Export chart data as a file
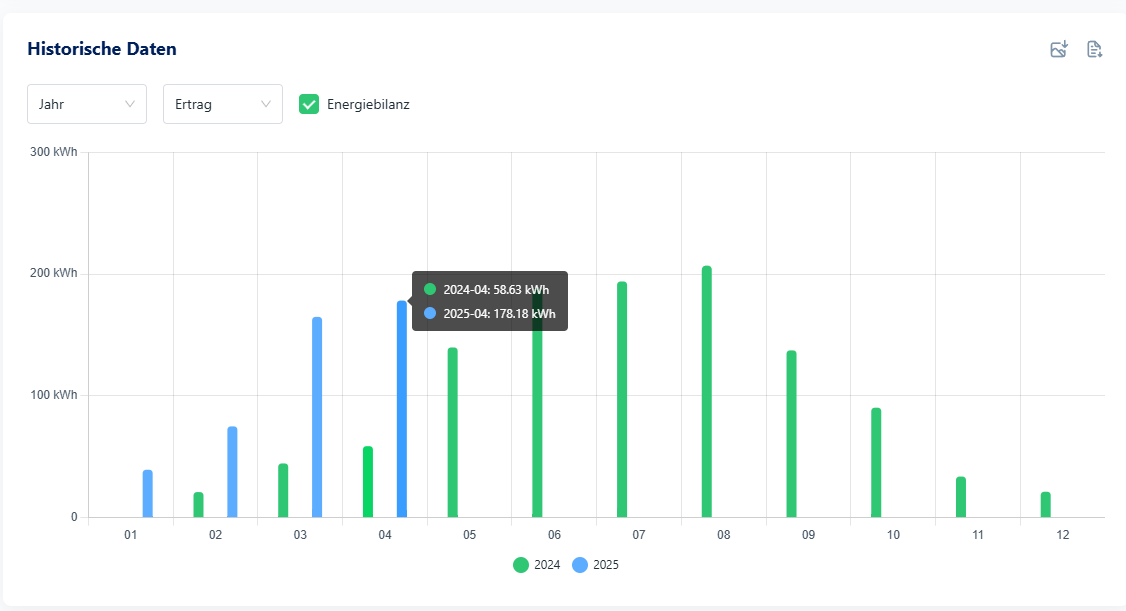1126x611 pixels. (1094, 49)
